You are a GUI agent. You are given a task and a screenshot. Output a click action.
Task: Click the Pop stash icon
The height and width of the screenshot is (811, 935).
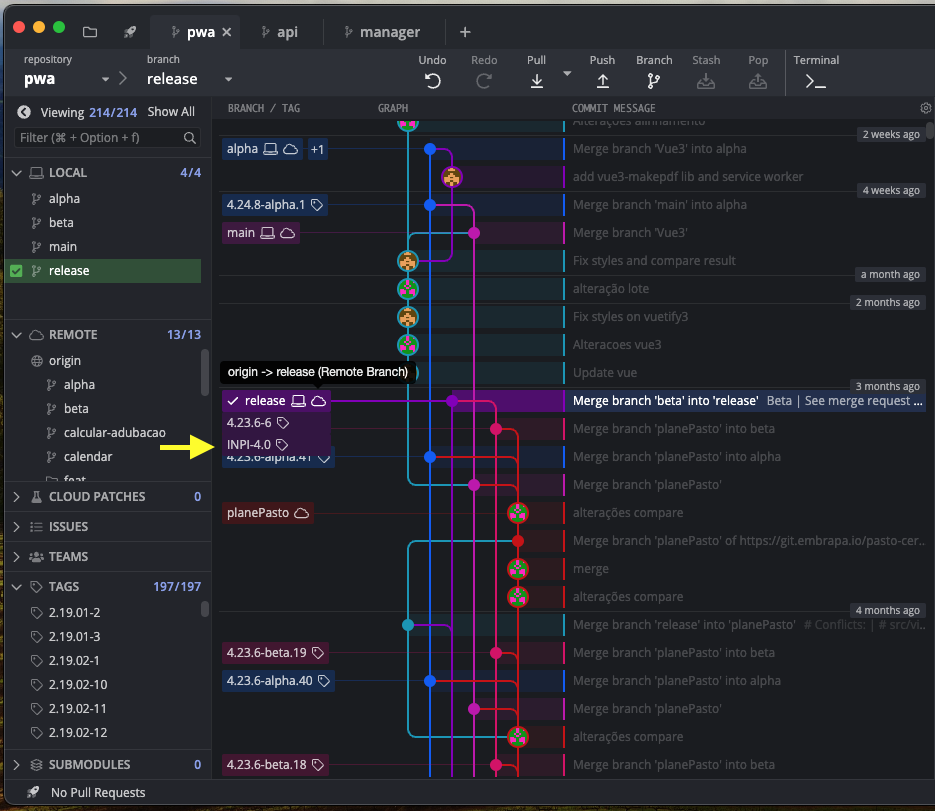pyautogui.click(x=758, y=81)
